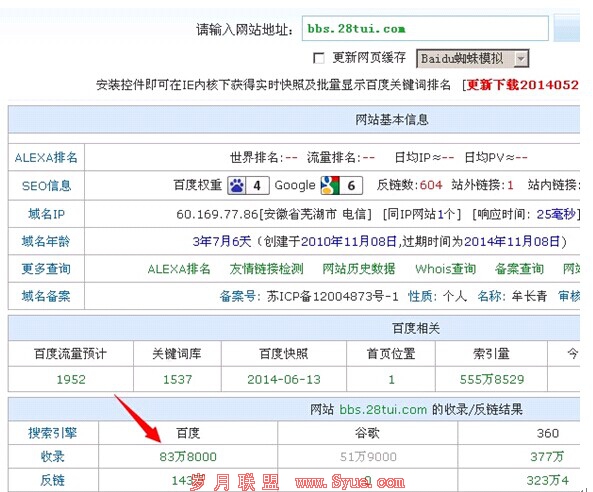593x492 pixels.
Task: Open the 友情链接检测 link
Action: [x=266, y=269]
